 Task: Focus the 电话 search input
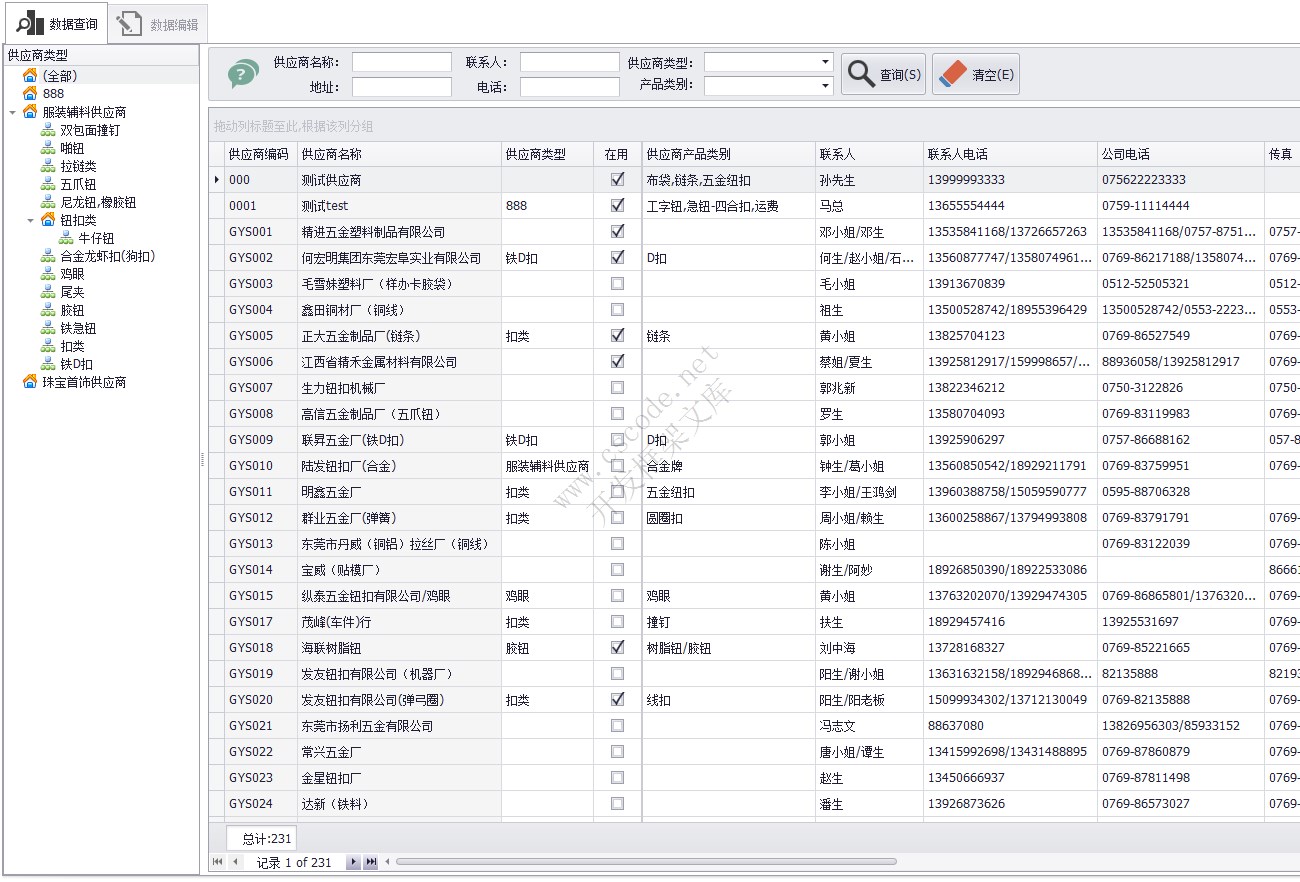point(570,87)
